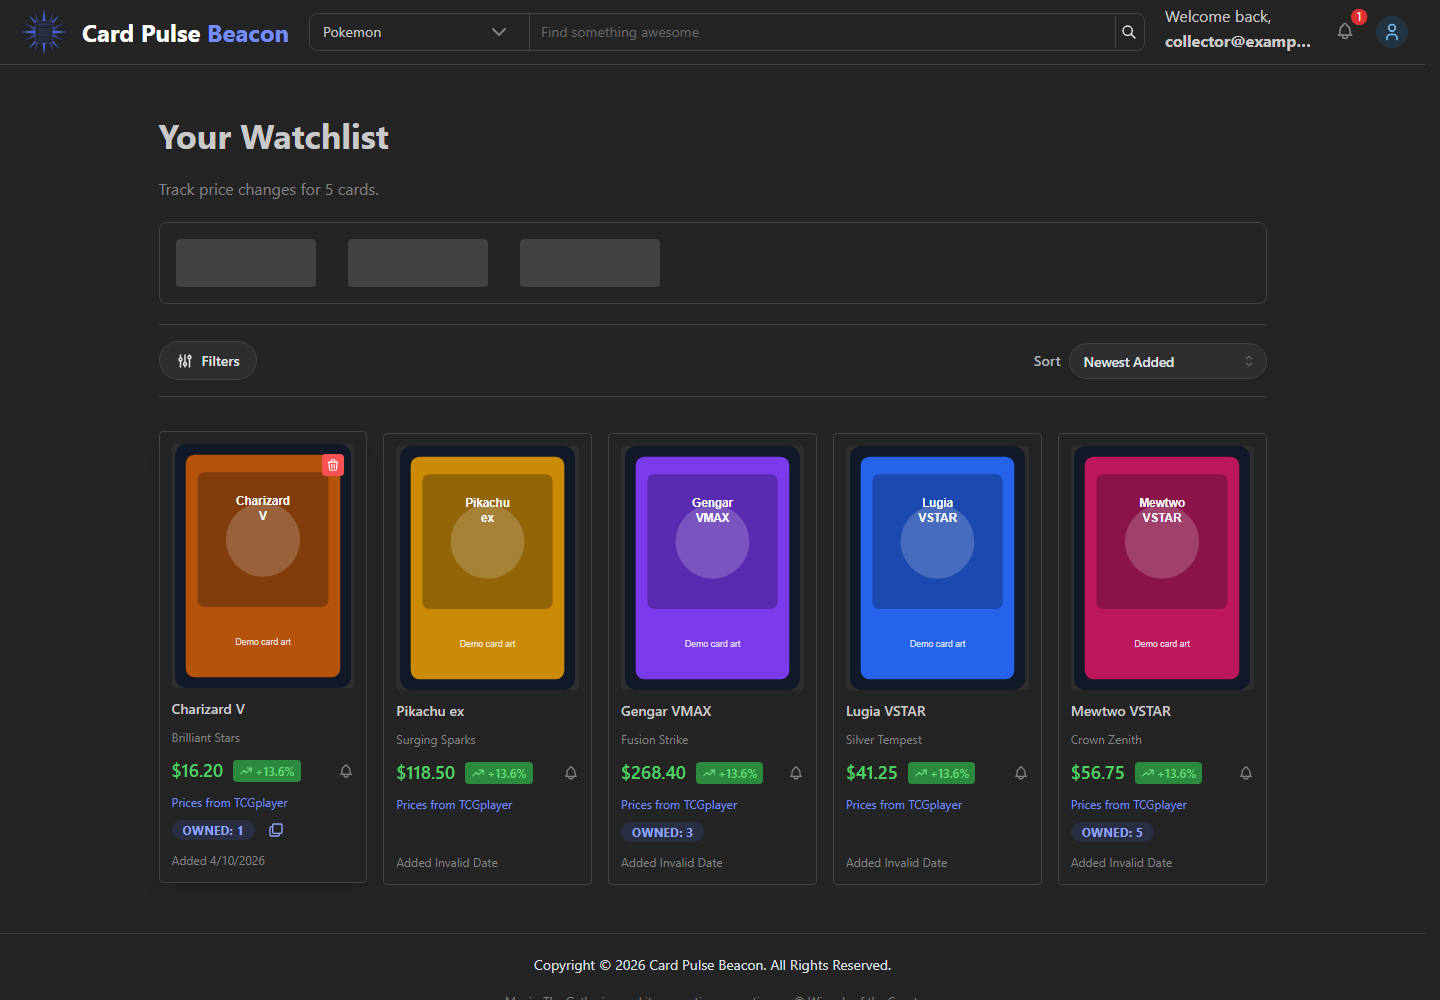Open the Charizard V card artwork

click(x=263, y=566)
